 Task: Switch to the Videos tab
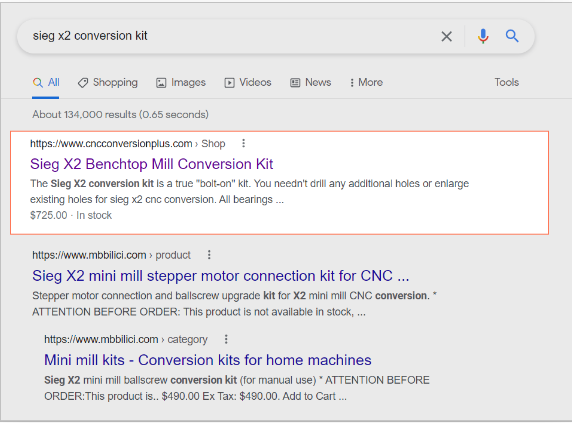click(x=248, y=82)
